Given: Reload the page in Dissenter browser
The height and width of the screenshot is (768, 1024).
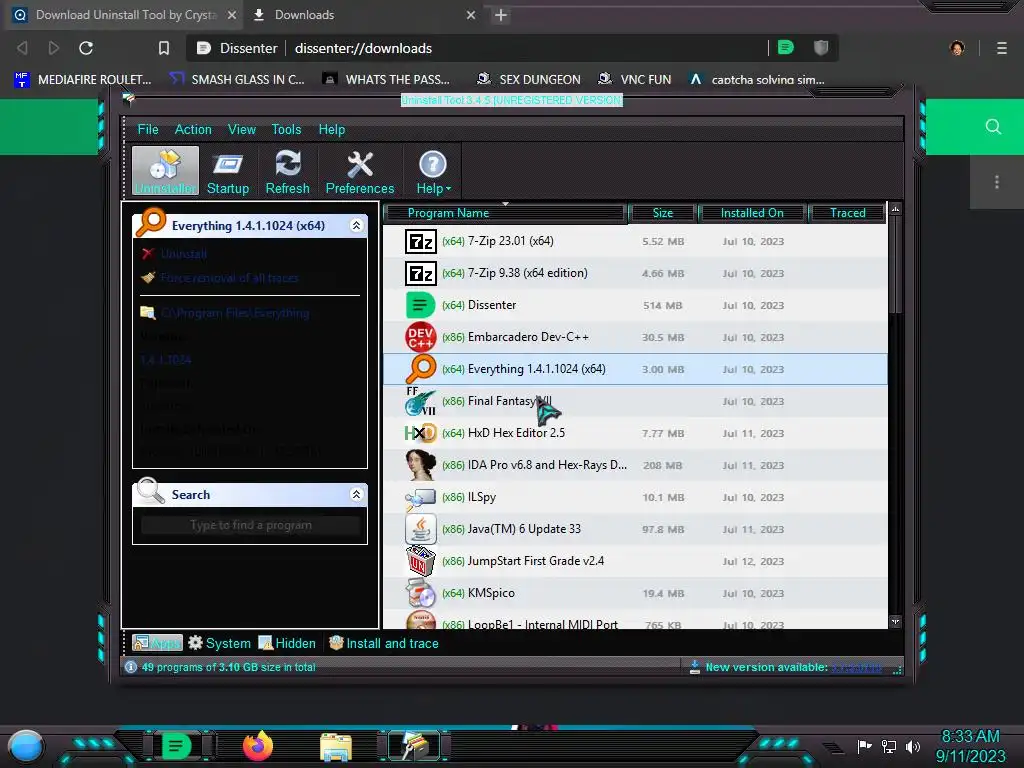Looking at the screenshot, I should click(x=86, y=48).
